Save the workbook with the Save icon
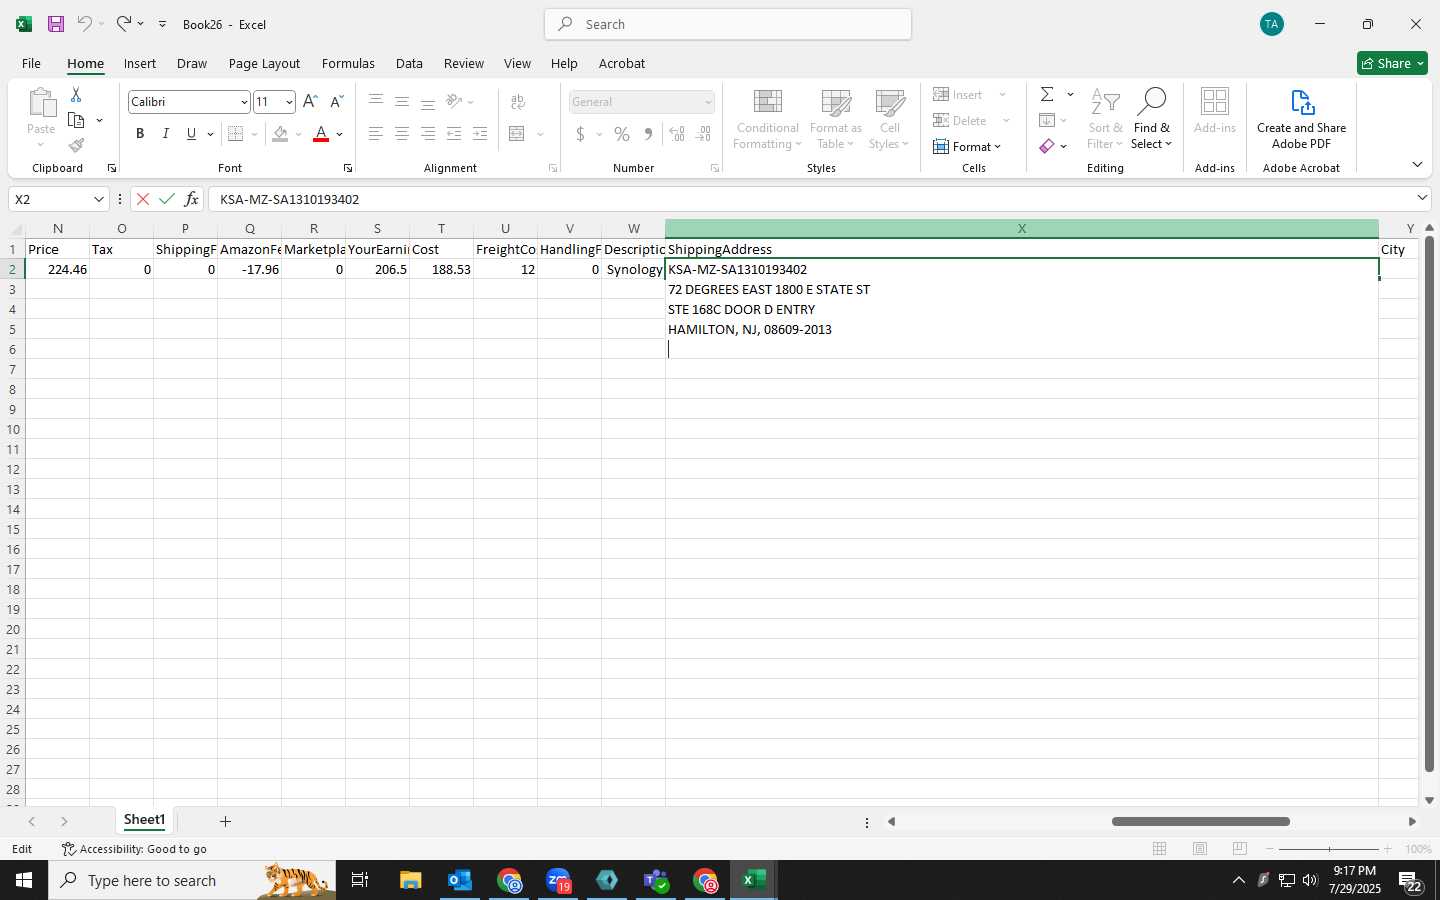The width and height of the screenshot is (1440, 900). (56, 24)
